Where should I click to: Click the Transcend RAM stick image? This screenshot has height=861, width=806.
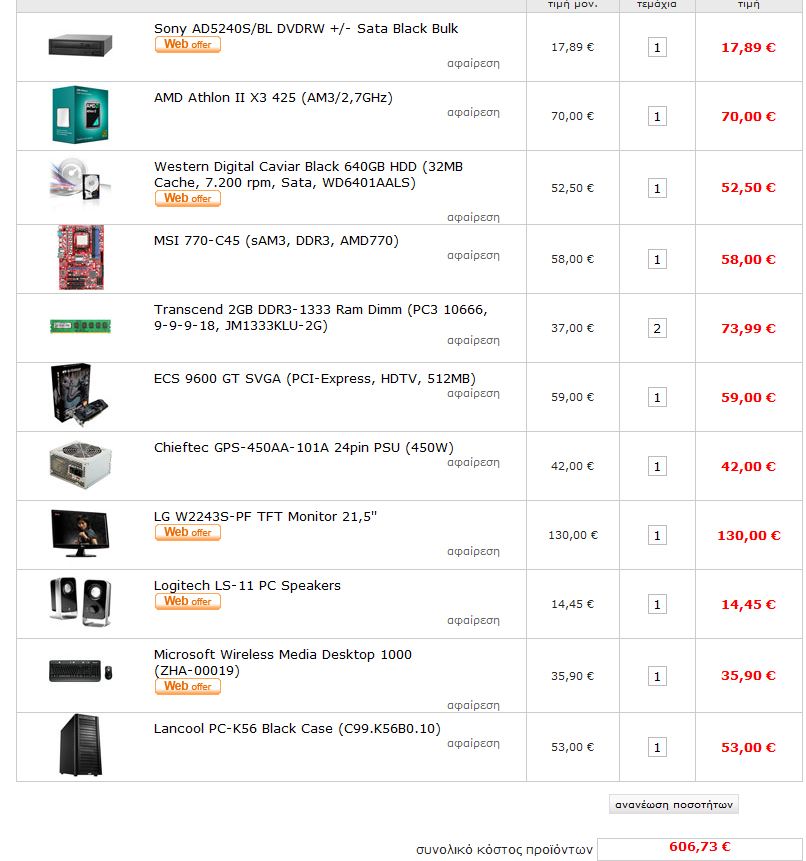(x=80, y=326)
